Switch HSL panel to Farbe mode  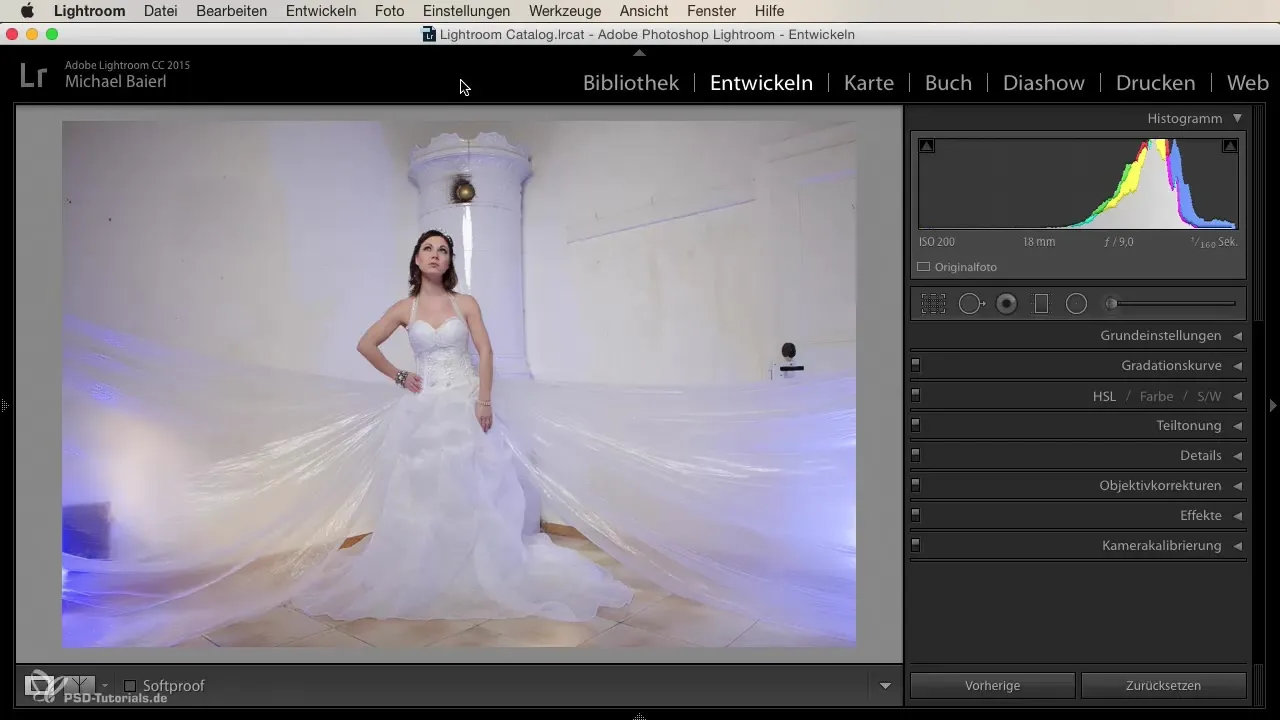pyautogui.click(x=1156, y=396)
